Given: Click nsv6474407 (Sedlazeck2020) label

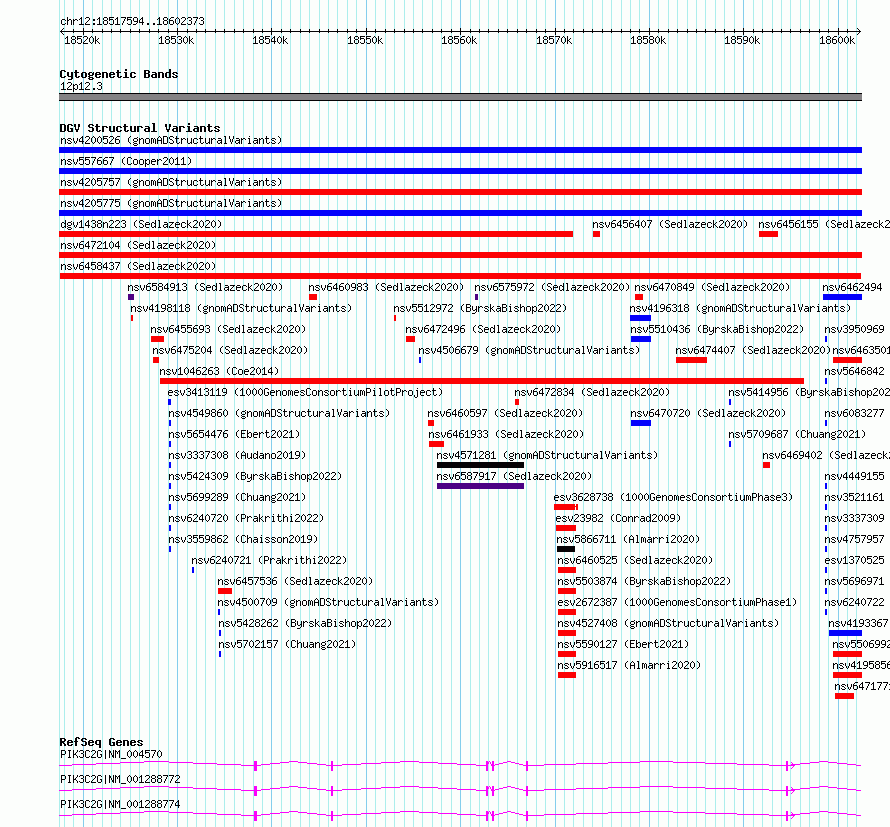Looking at the screenshot, I should point(753,350).
